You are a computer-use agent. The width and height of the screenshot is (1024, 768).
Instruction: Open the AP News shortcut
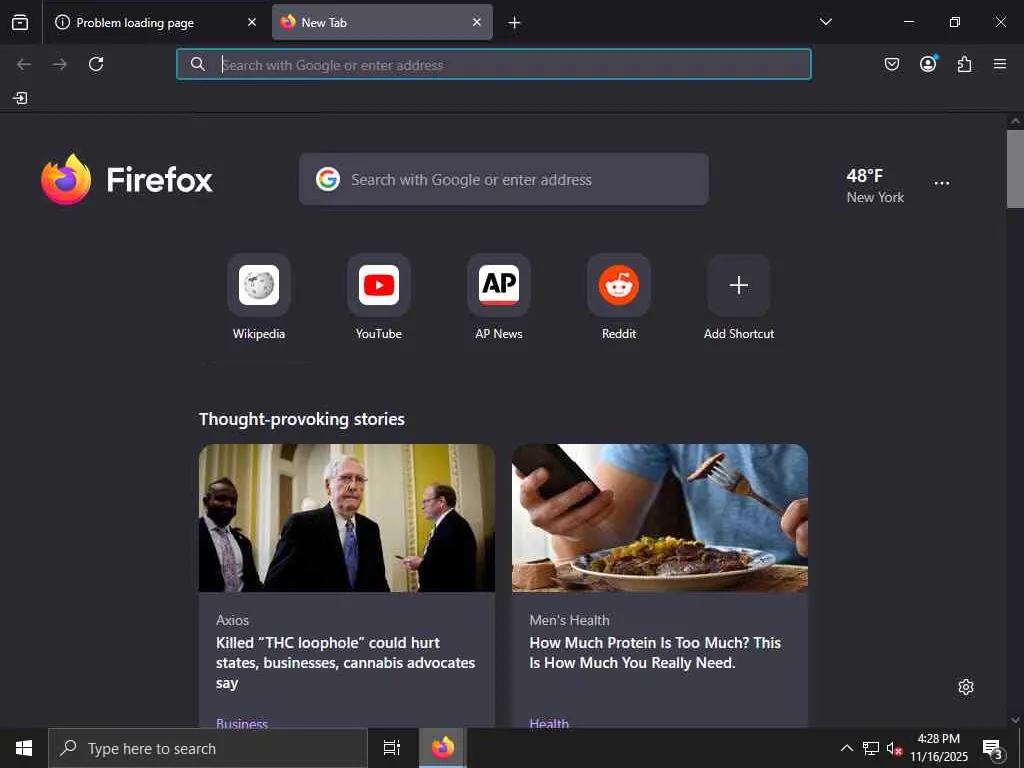click(x=499, y=297)
